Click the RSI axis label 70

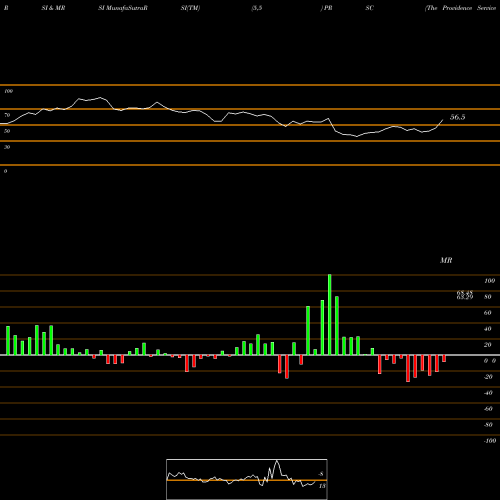(7, 115)
